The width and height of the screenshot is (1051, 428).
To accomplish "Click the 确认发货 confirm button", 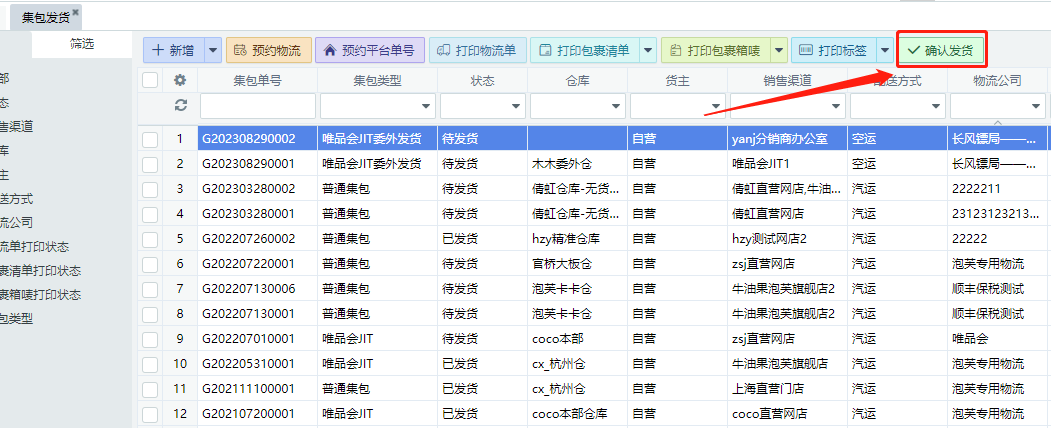I will (941, 49).
